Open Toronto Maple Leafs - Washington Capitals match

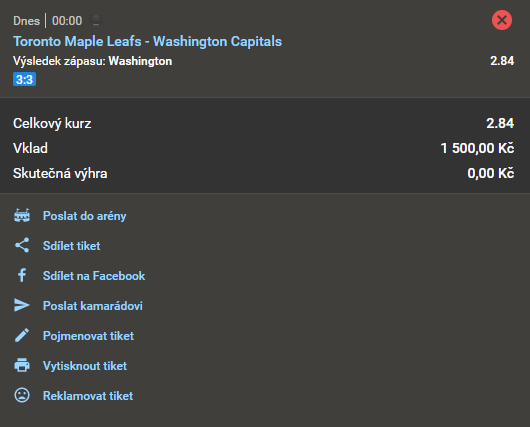[147, 41]
